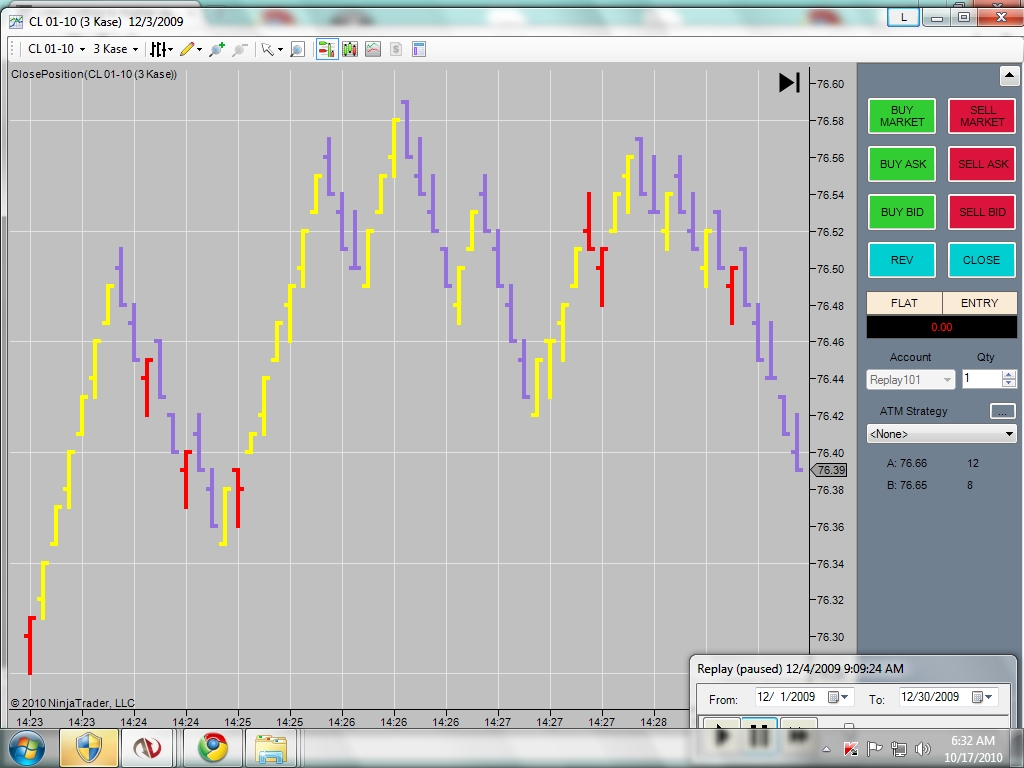This screenshot has height=768, width=1024.
Task: Click the speaker volume tray icon
Action: [x=923, y=749]
